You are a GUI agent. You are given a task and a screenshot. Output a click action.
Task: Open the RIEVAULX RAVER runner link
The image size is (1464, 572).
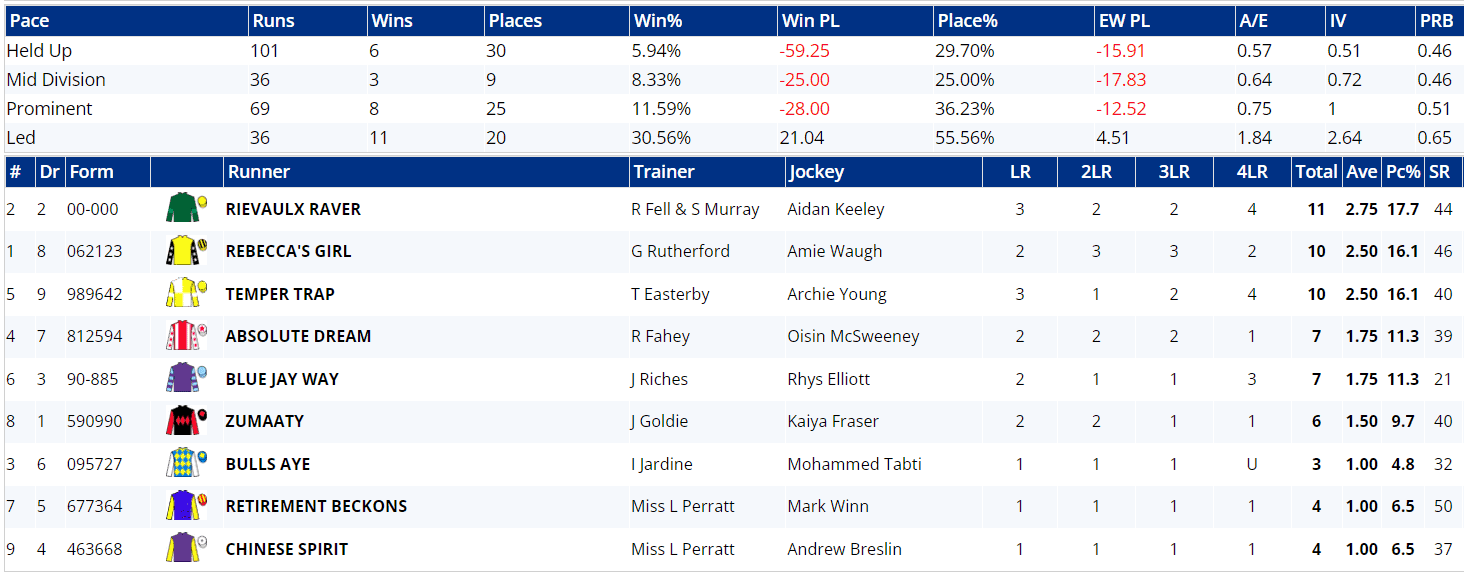[293, 209]
